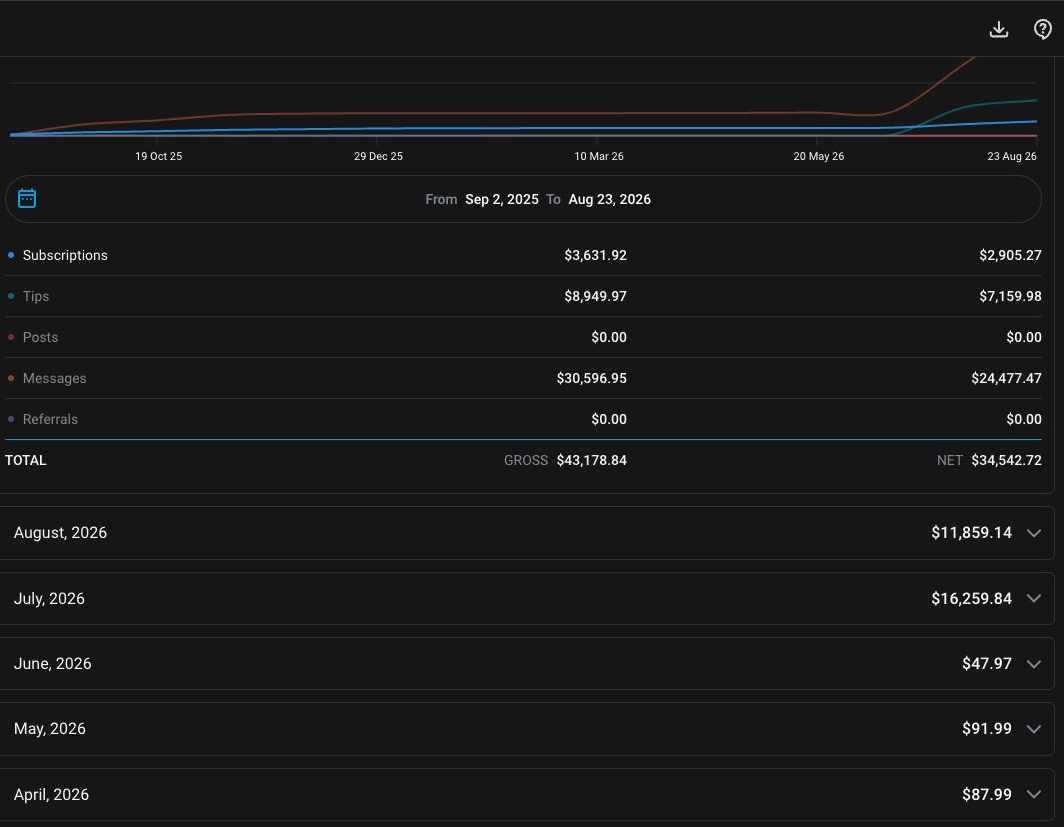Open the help question mark icon
Image resolution: width=1064 pixels, height=827 pixels.
click(x=1042, y=29)
